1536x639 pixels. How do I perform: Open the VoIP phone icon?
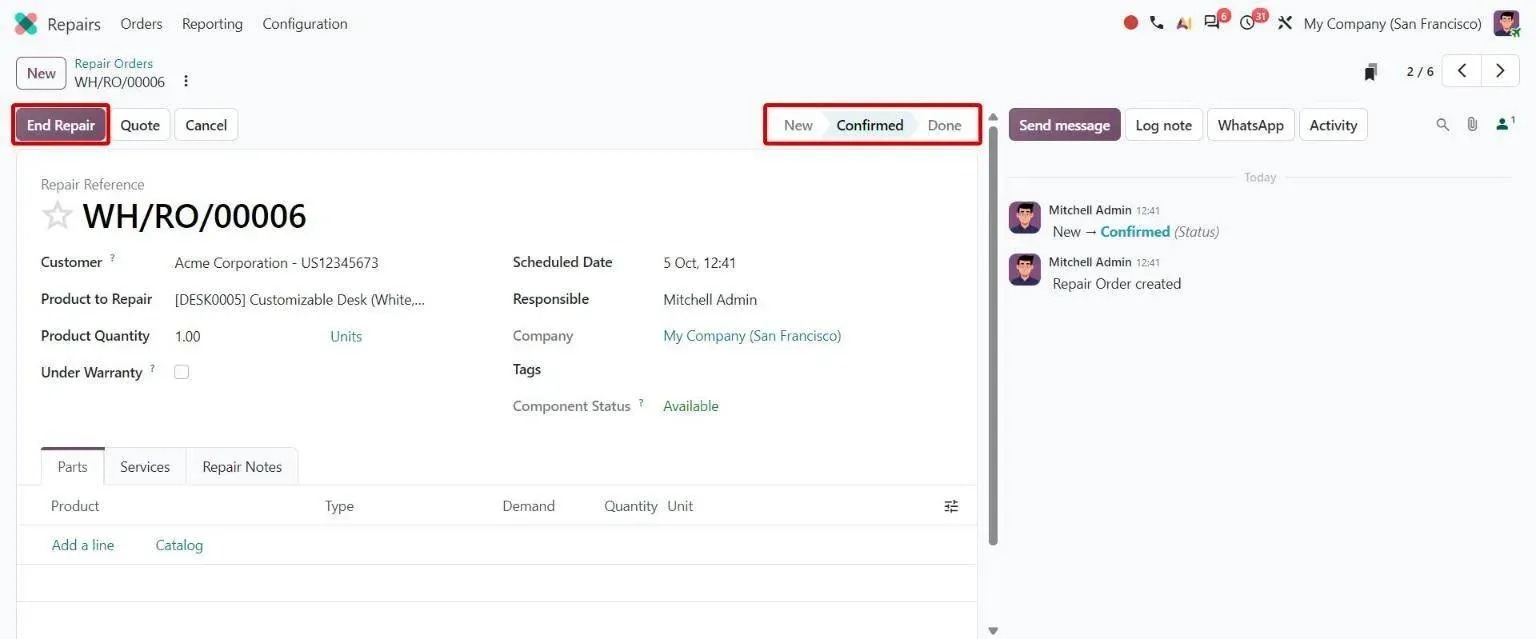[1157, 23]
